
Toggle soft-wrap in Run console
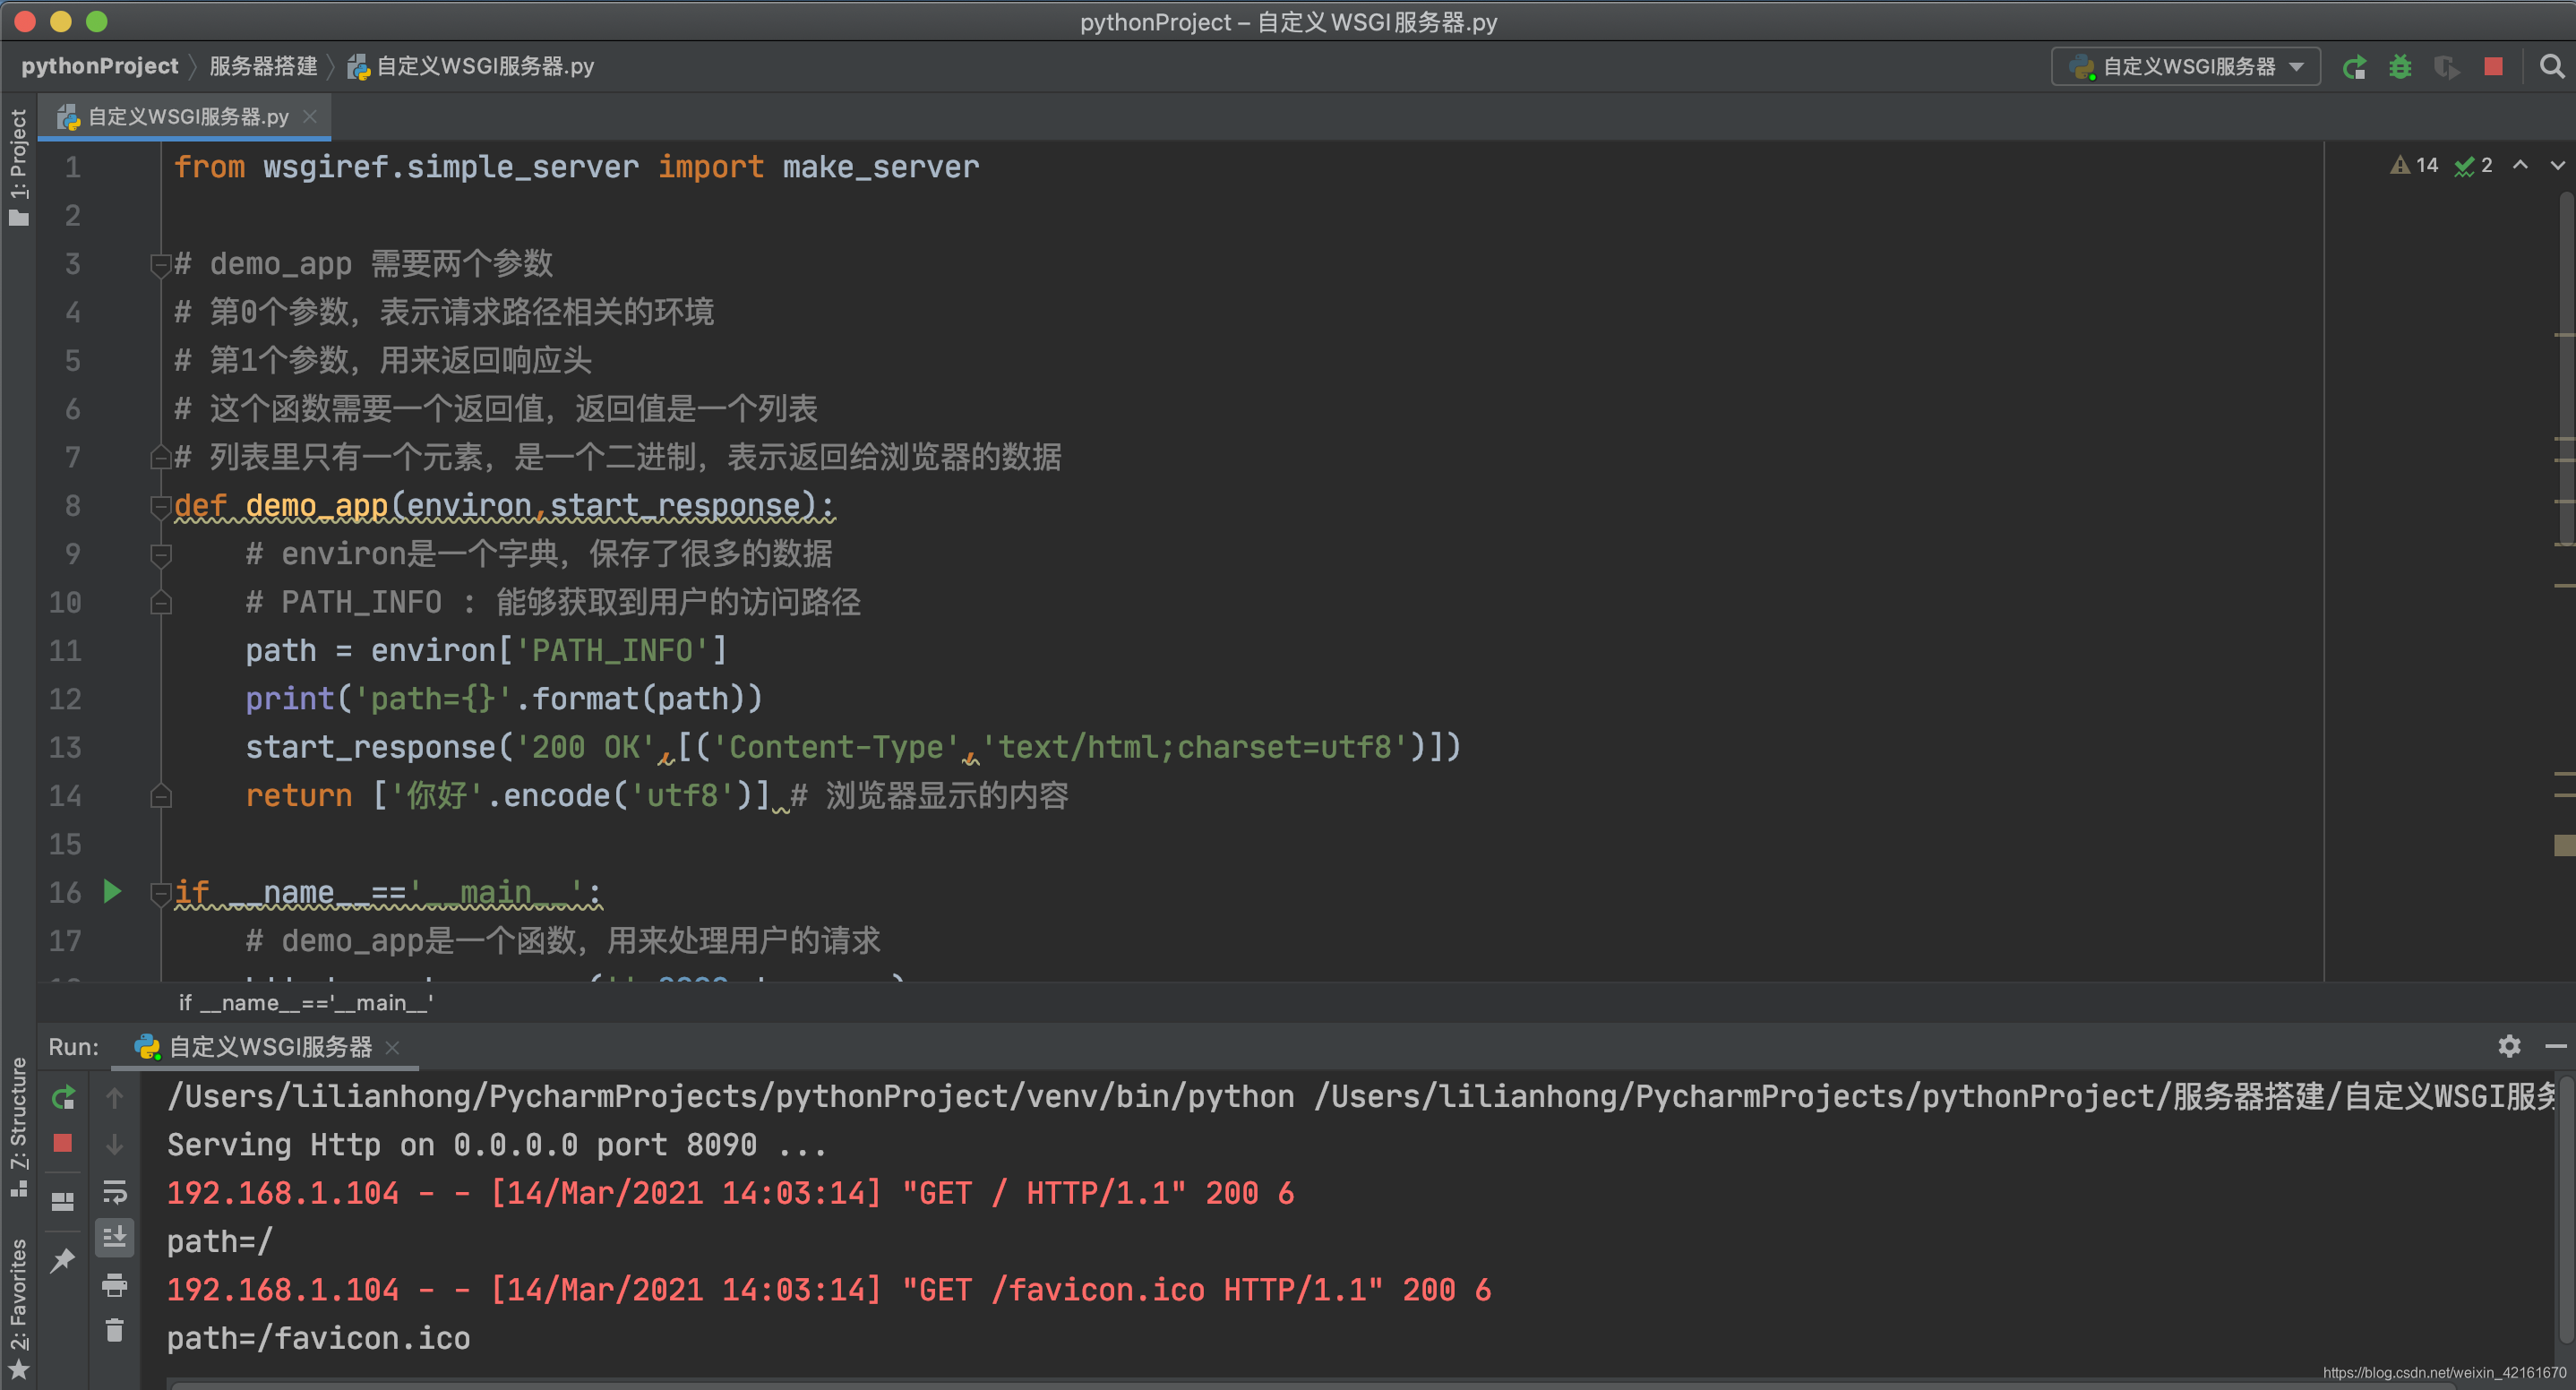[115, 1191]
